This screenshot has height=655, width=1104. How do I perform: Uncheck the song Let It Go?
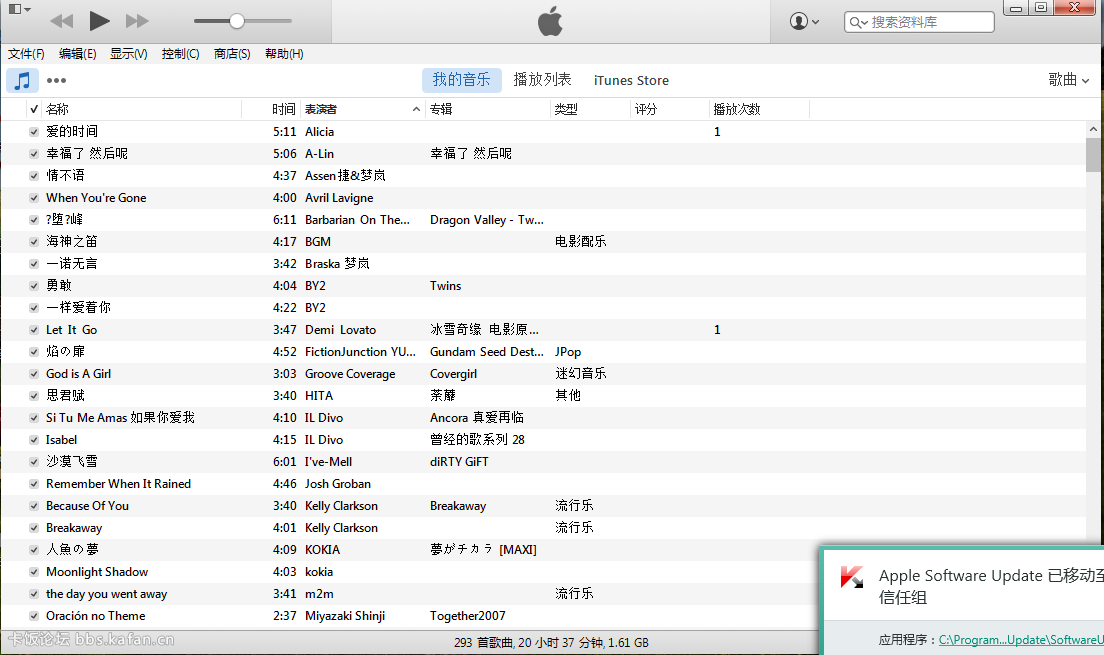(x=34, y=330)
